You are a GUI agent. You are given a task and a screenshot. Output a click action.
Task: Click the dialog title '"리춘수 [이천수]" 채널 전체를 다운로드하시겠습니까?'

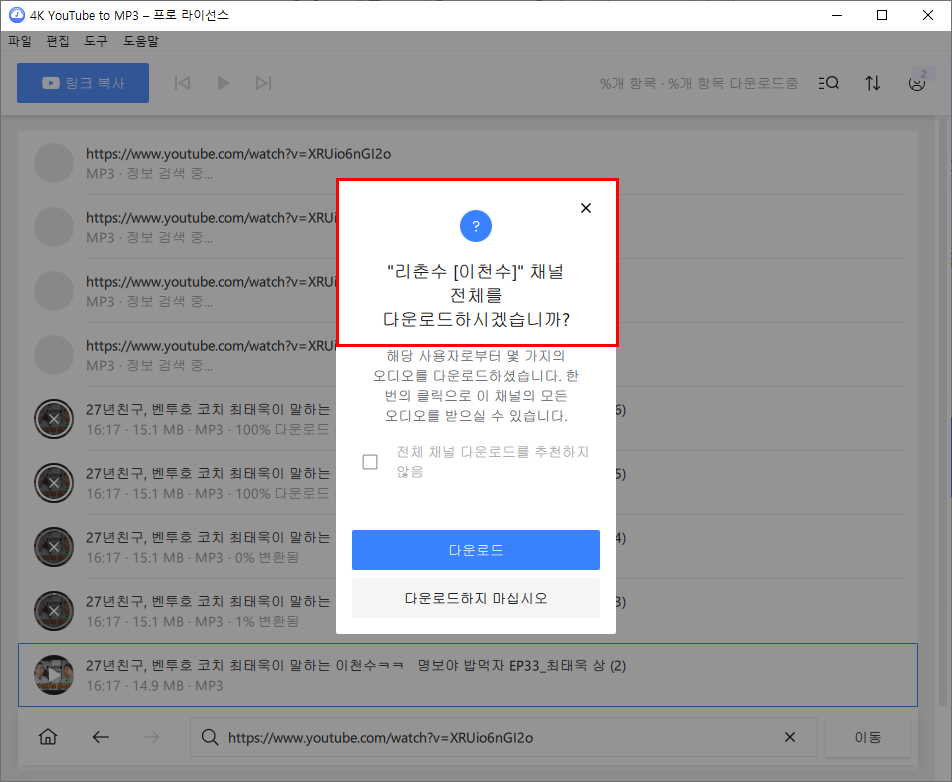pyautogui.click(x=475, y=295)
